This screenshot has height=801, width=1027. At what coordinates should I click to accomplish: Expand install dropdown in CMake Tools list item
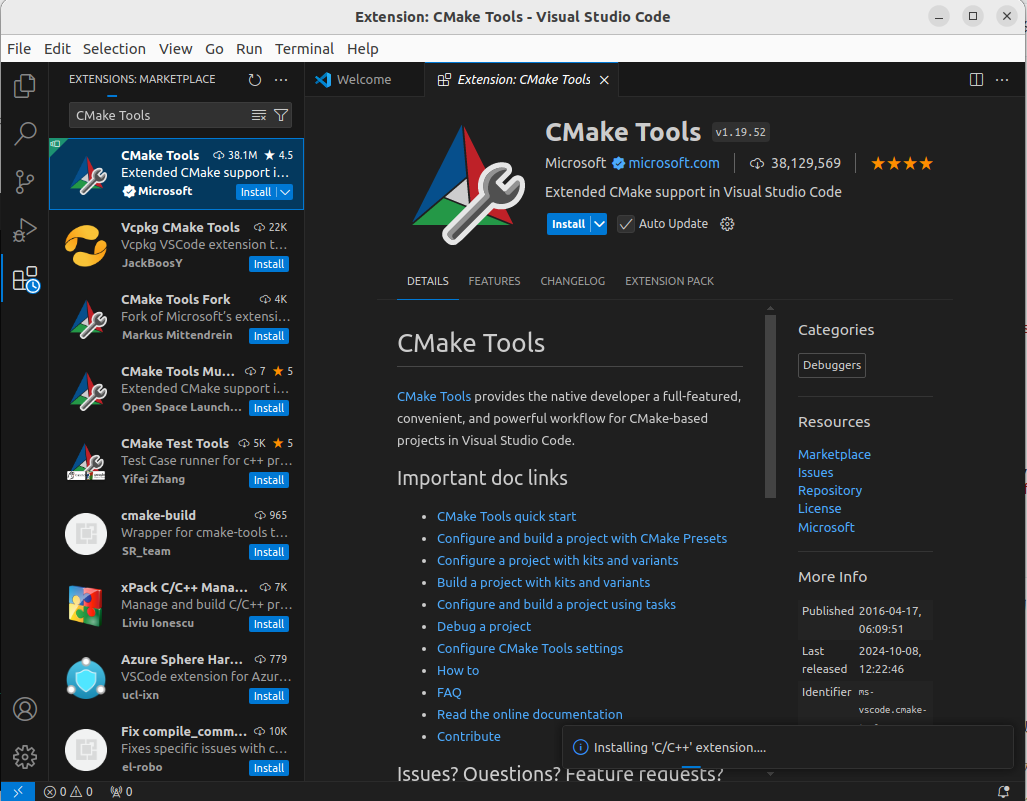285,192
